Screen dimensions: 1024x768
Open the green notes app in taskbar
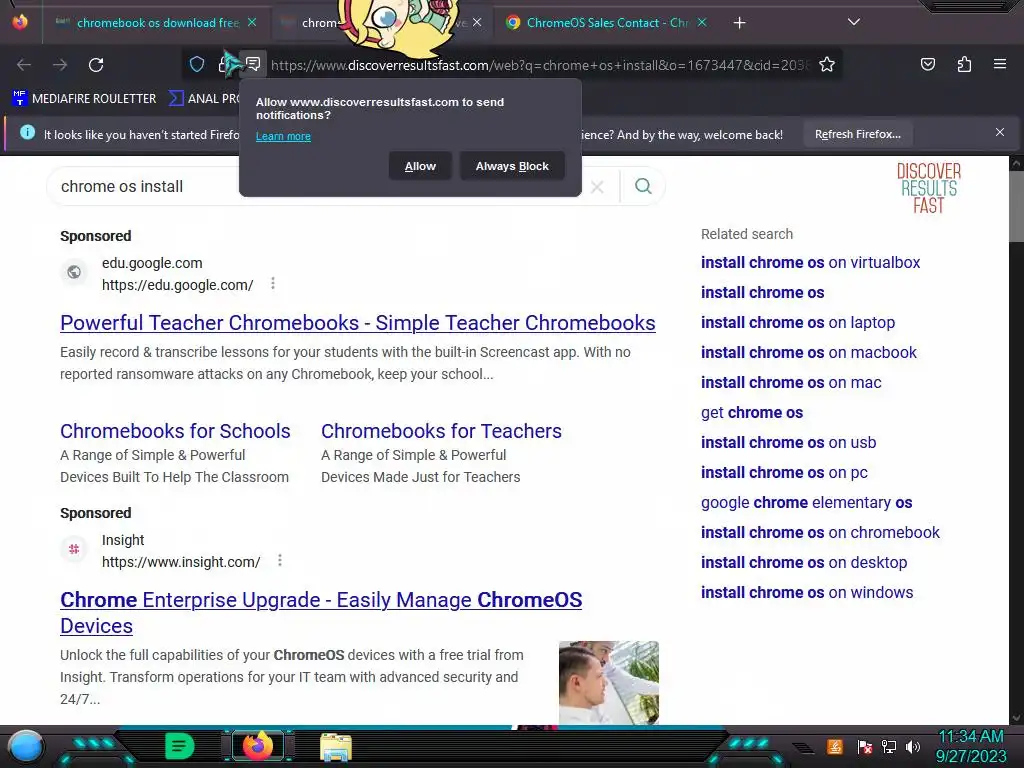pos(180,746)
